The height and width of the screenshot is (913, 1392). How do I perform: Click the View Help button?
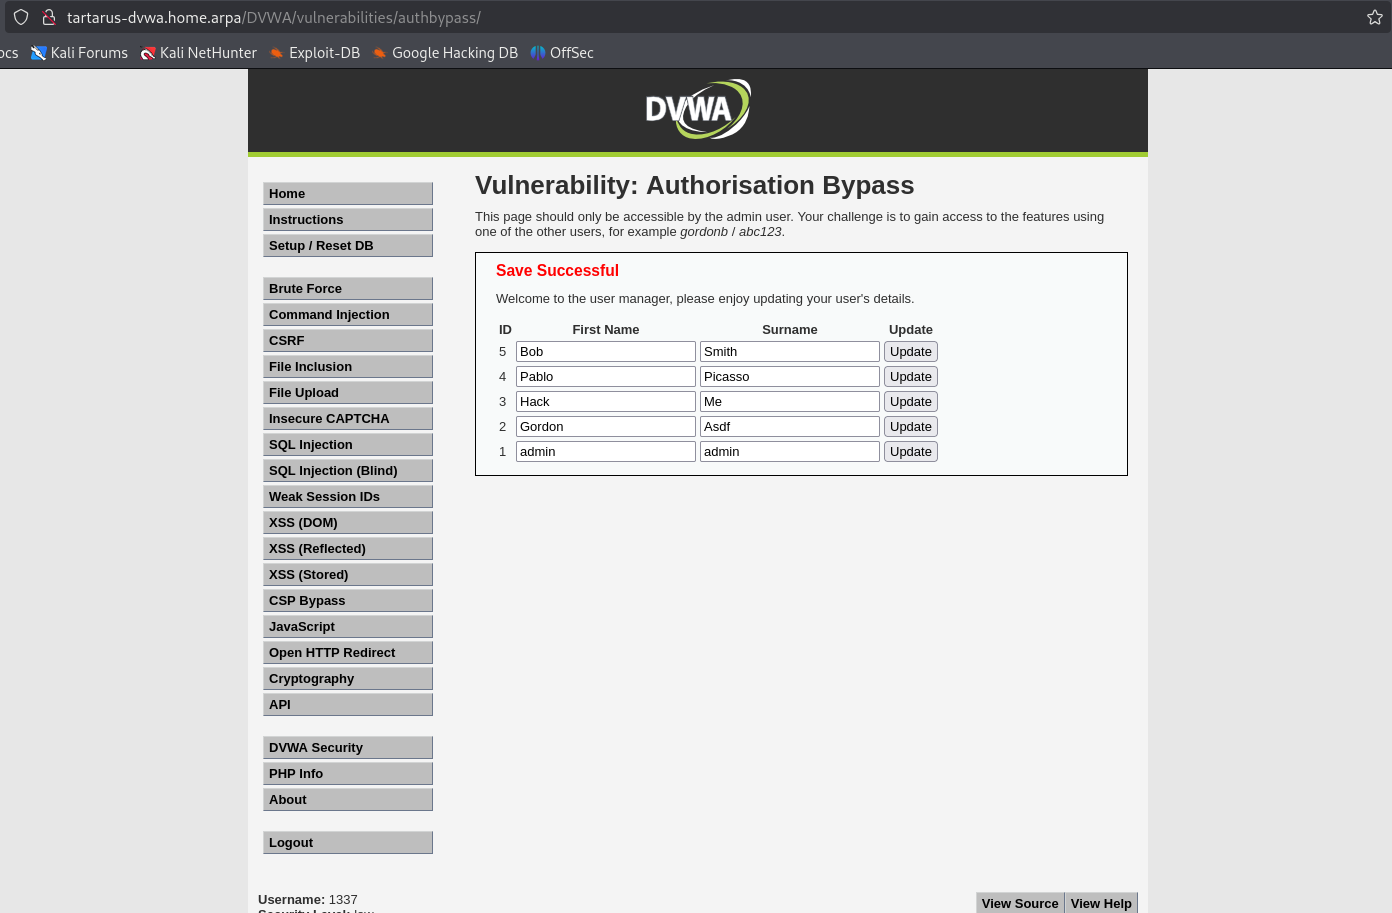tap(1100, 903)
